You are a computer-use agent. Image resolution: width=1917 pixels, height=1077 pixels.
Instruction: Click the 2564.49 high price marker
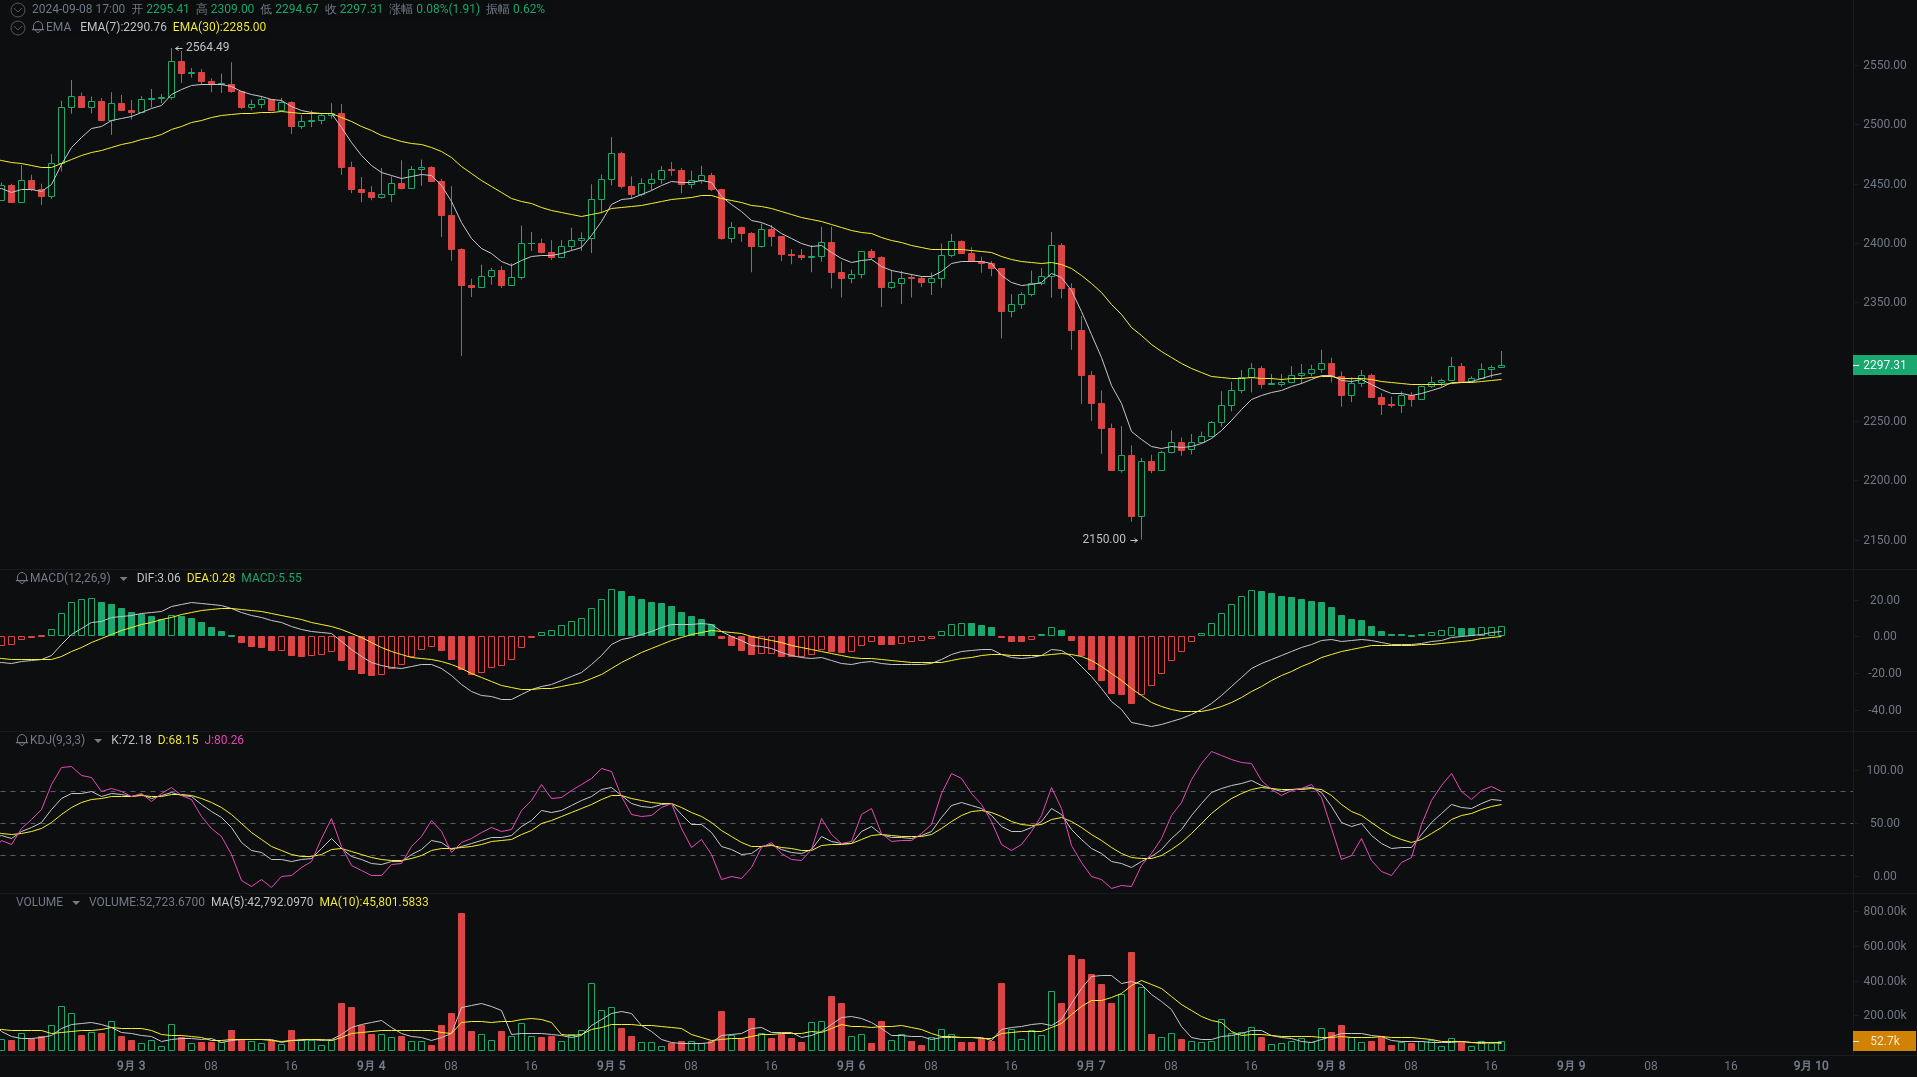click(x=207, y=47)
